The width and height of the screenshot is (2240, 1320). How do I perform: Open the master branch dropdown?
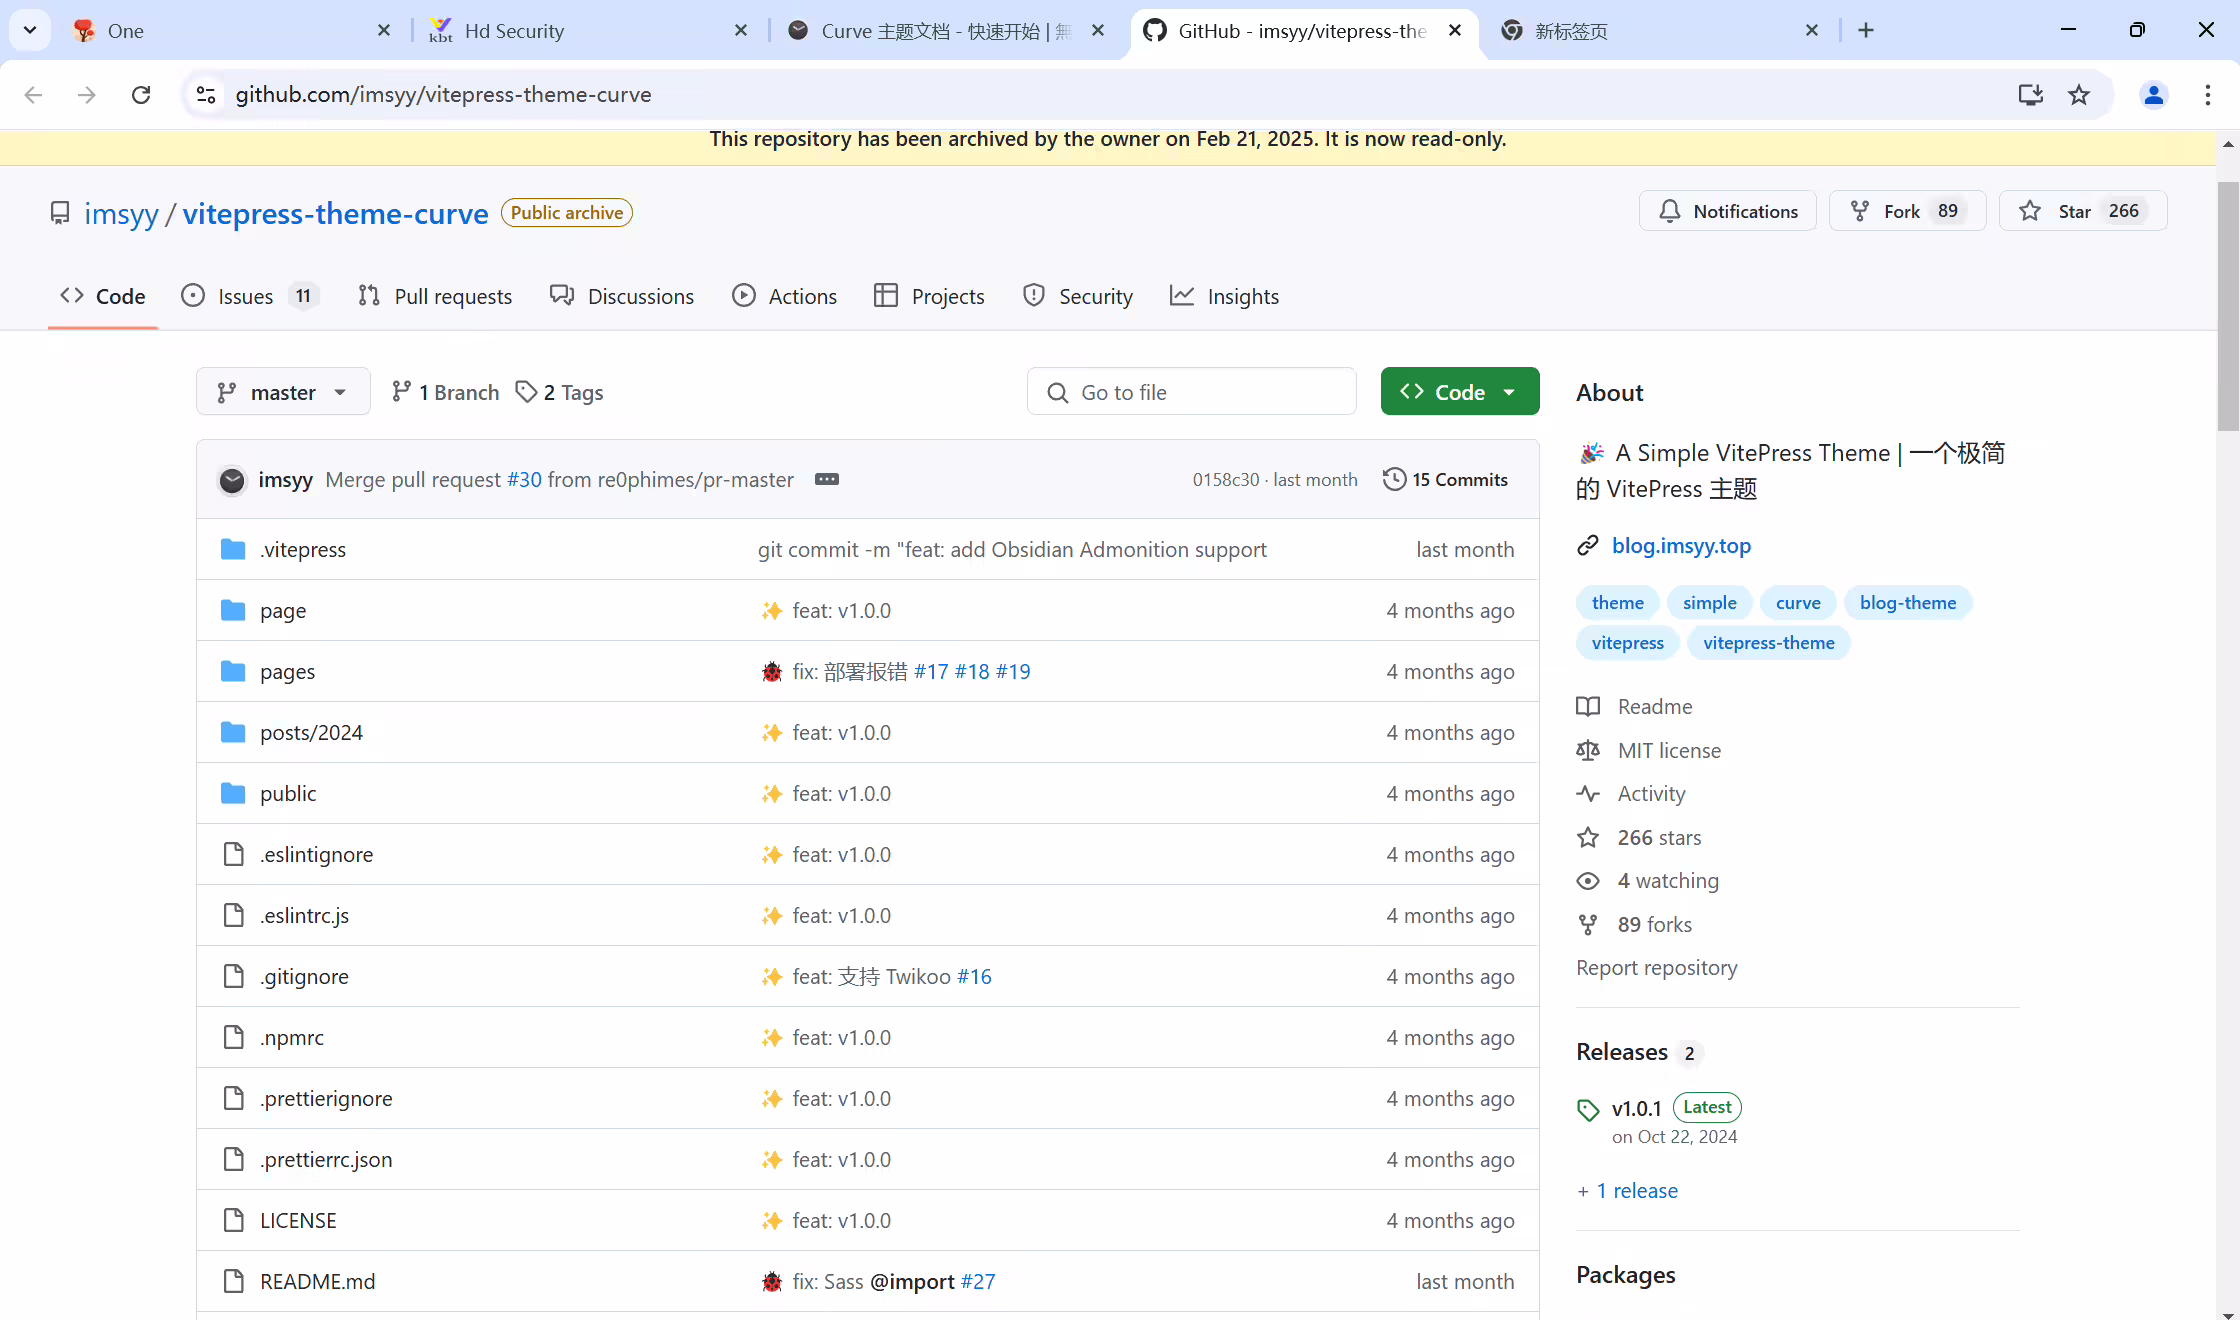point(283,392)
